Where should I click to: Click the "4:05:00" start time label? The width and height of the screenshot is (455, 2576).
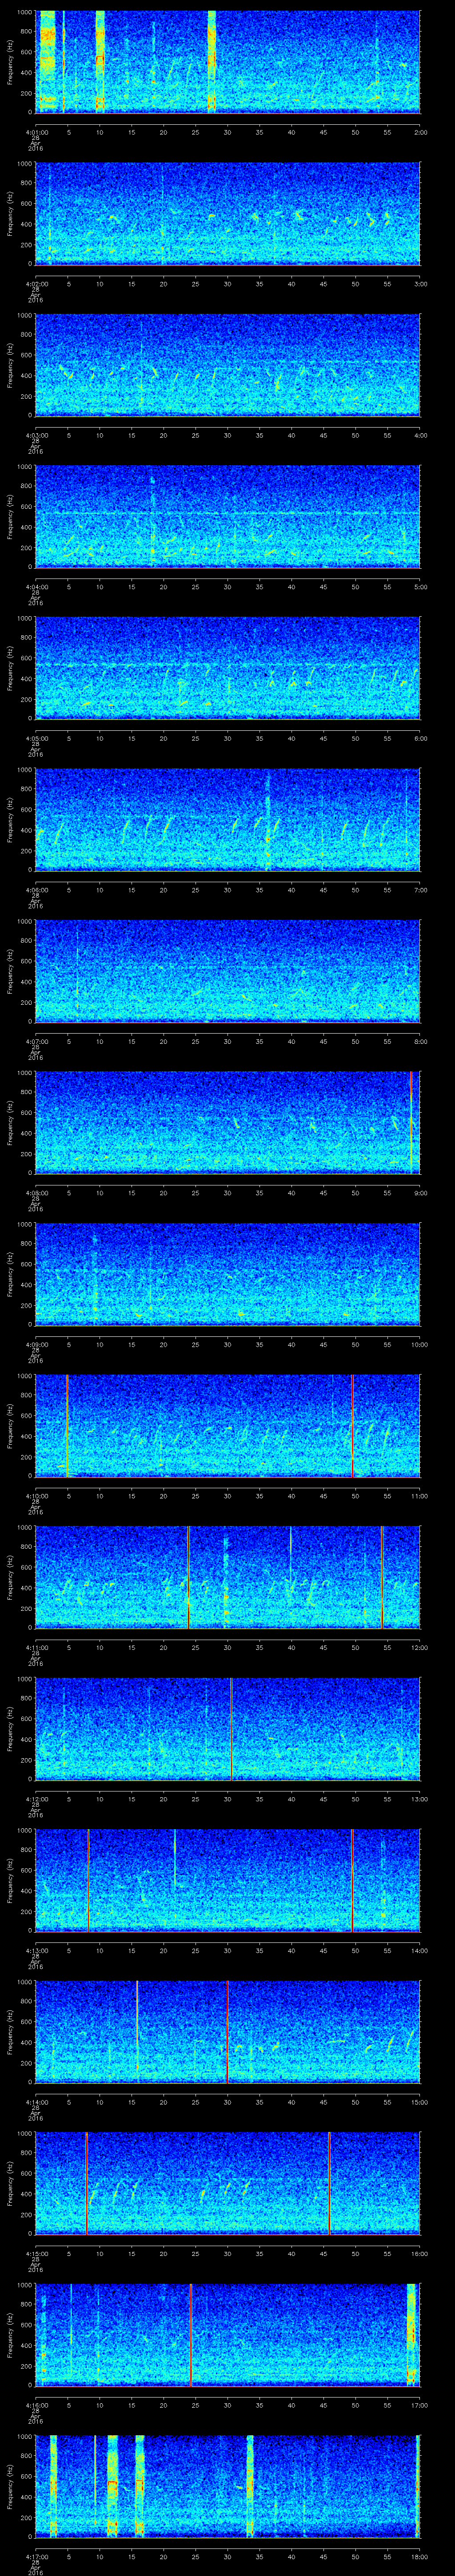(36, 738)
